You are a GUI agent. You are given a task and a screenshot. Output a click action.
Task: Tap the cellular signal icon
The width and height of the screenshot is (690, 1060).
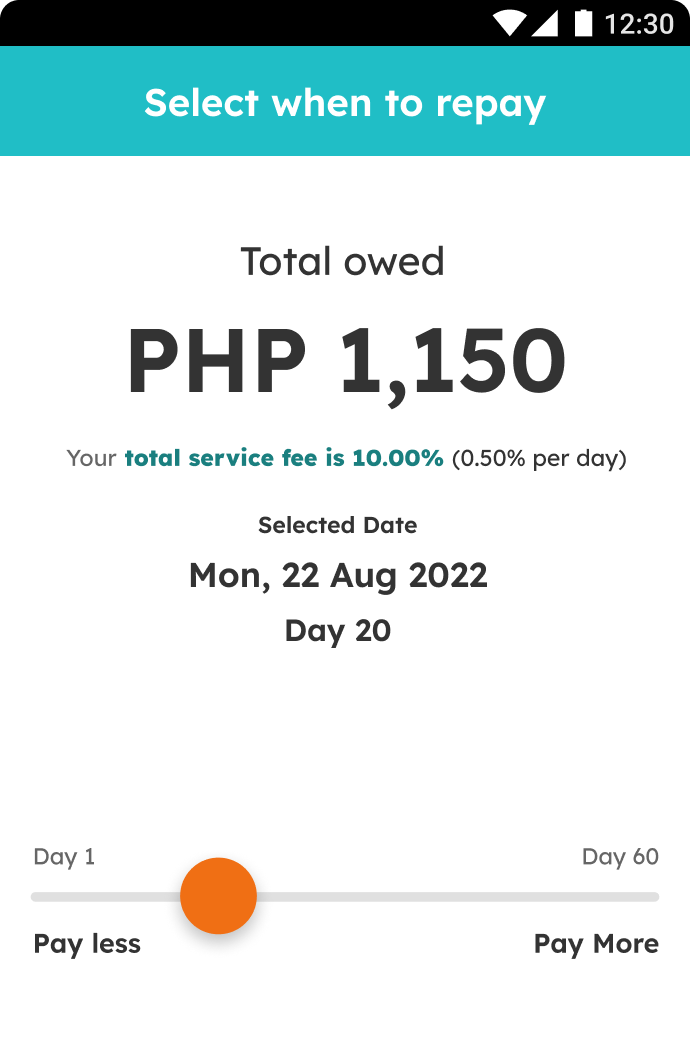click(545, 23)
